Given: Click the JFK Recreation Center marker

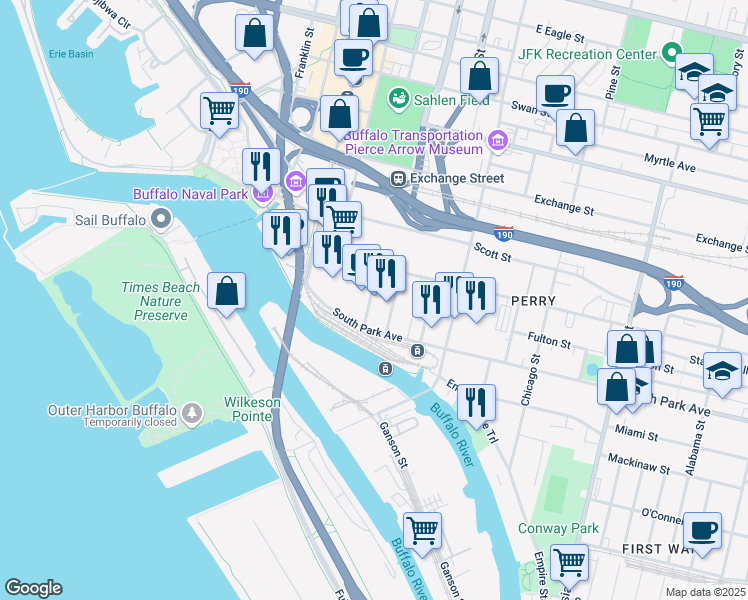Looking at the screenshot, I should tap(671, 52).
